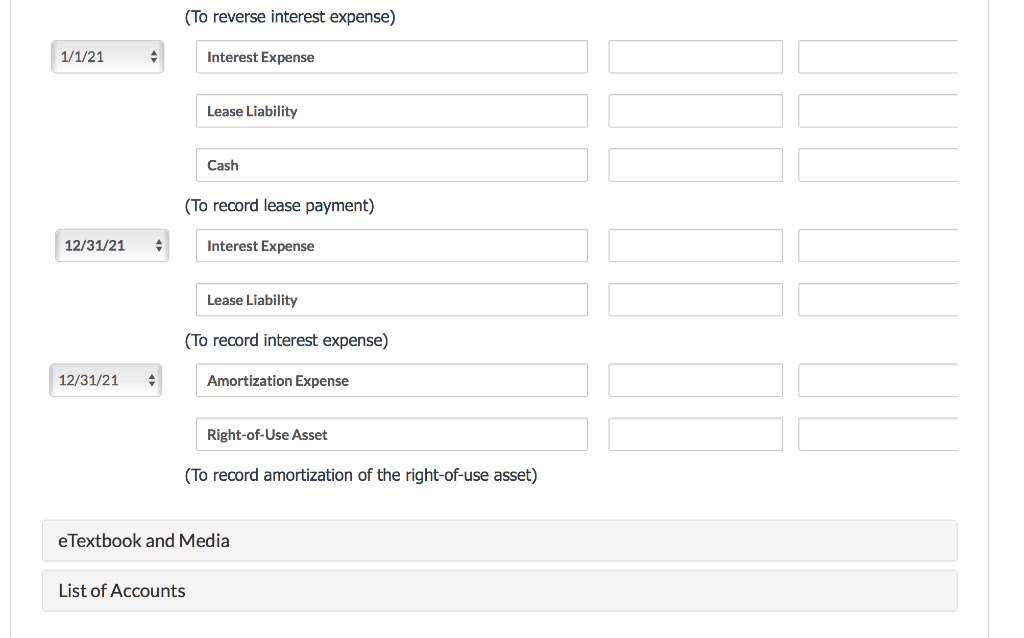Click the debit field beside Amortization Expense
This screenshot has height=638, width=1024.
pyautogui.click(x=694, y=380)
